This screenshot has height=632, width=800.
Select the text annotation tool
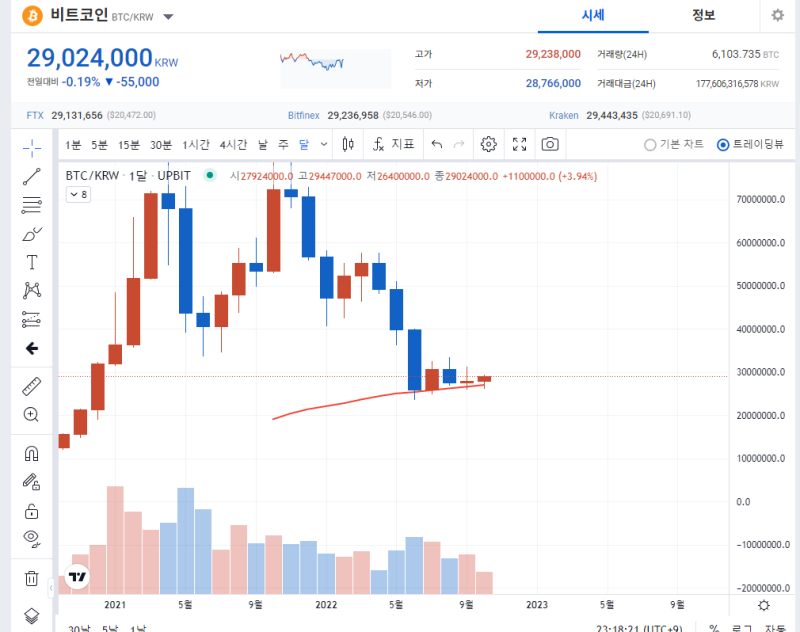point(32,262)
